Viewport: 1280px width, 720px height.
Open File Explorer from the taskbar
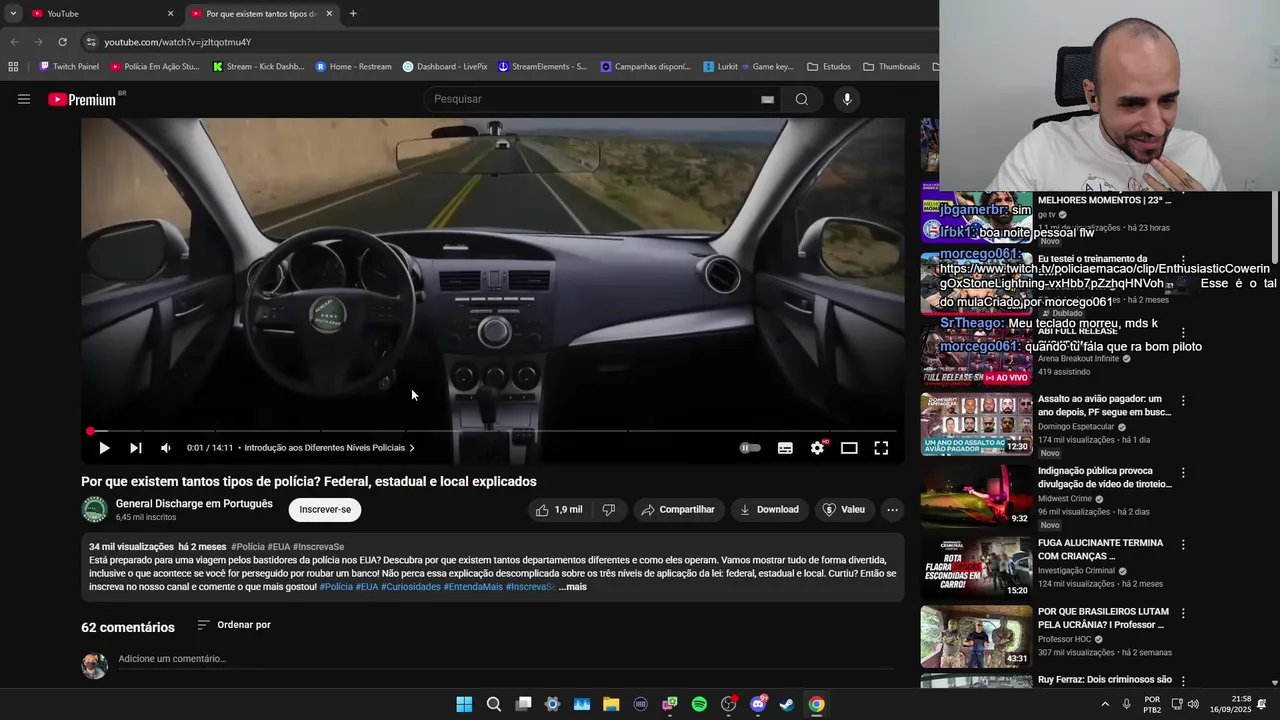[x=611, y=704]
